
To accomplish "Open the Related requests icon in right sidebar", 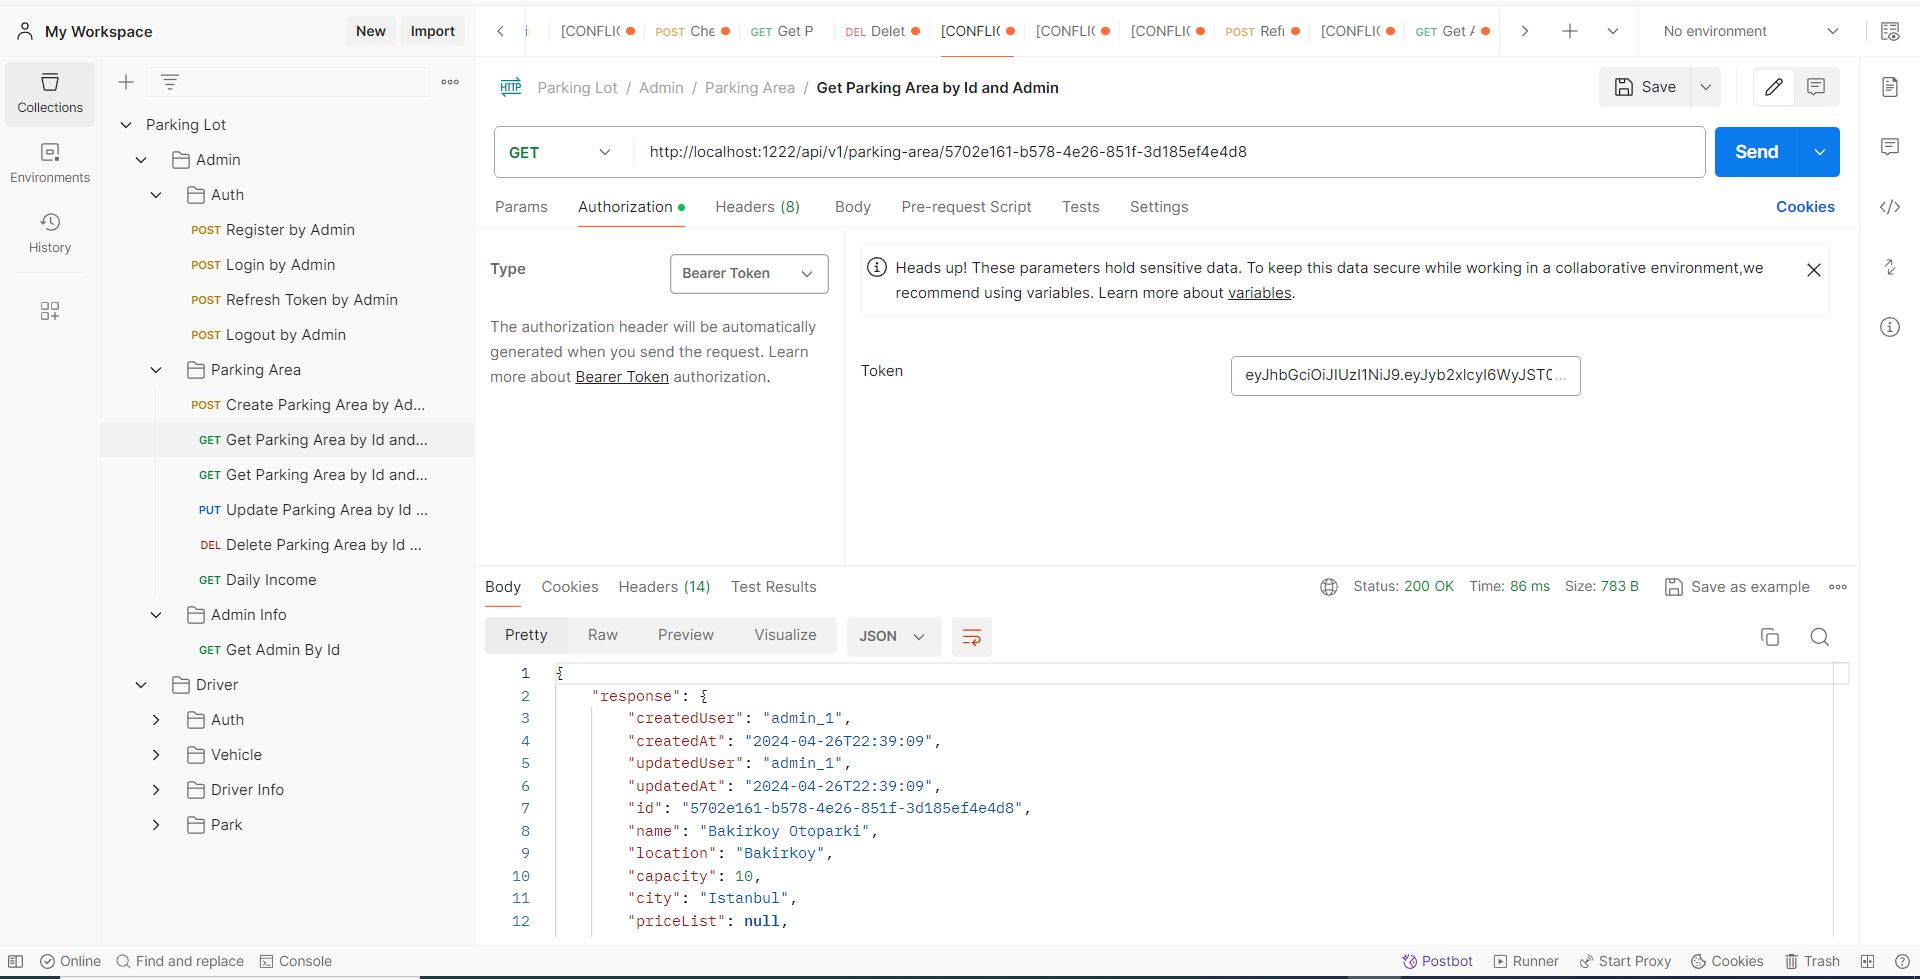I will pyautogui.click(x=1890, y=267).
